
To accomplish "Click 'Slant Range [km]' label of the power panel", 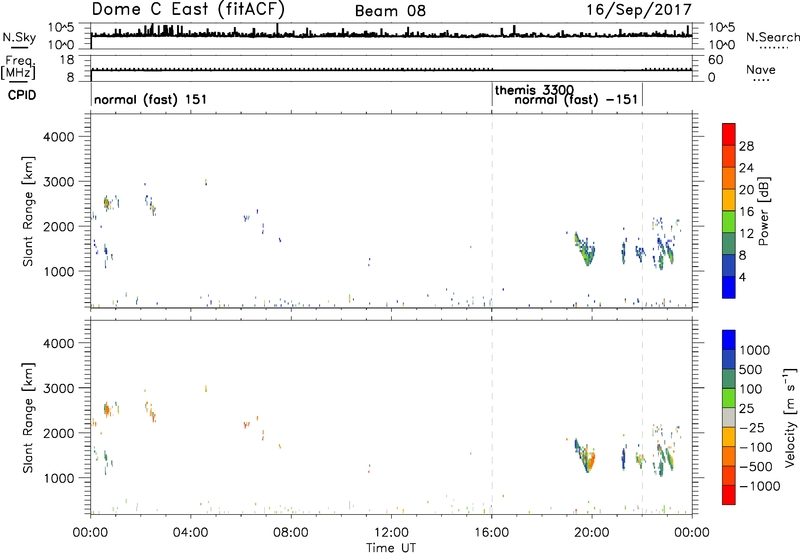I will coord(28,211).
